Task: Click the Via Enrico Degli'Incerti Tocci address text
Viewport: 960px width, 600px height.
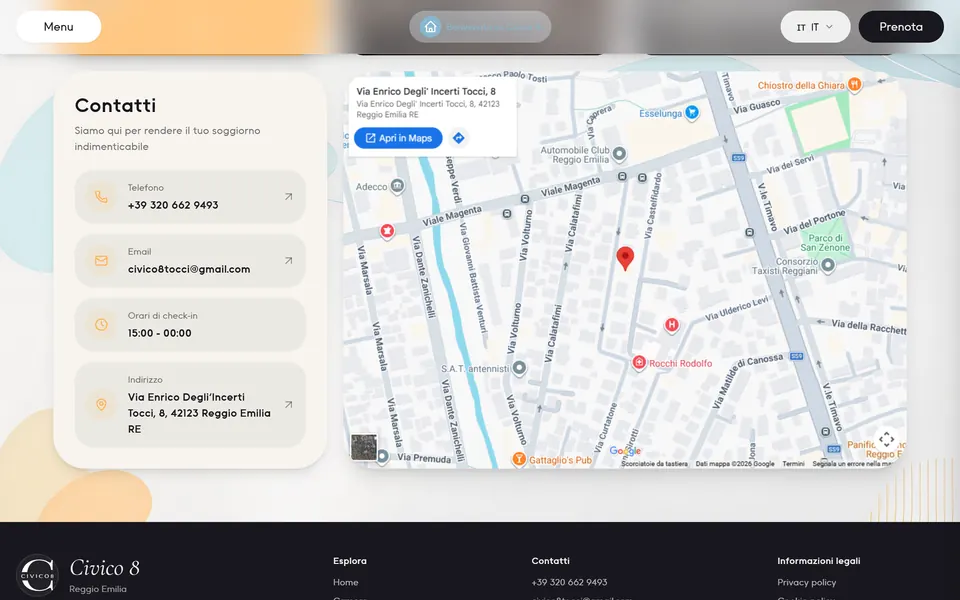Action: (x=199, y=413)
